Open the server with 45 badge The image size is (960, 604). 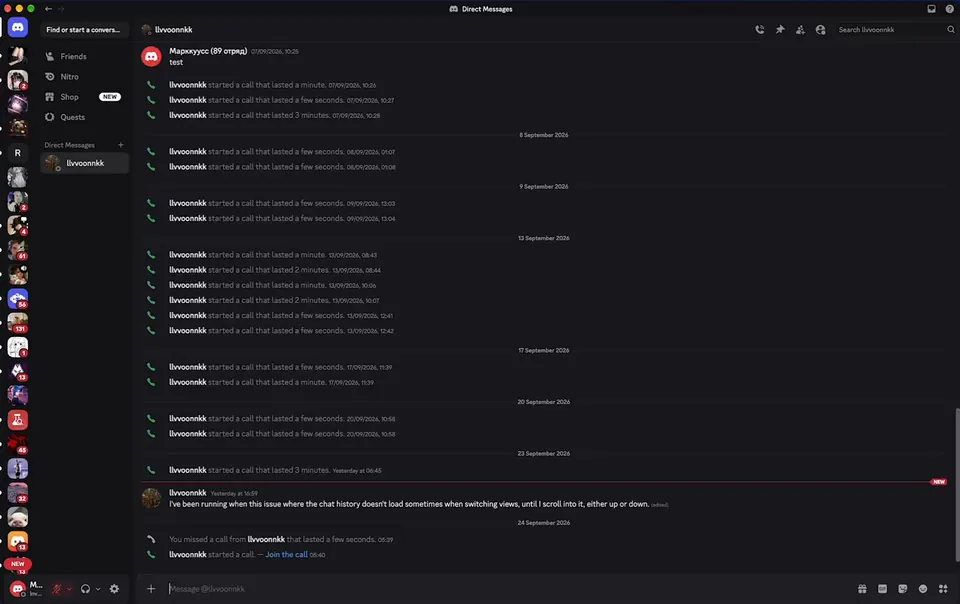click(x=18, y=444)
